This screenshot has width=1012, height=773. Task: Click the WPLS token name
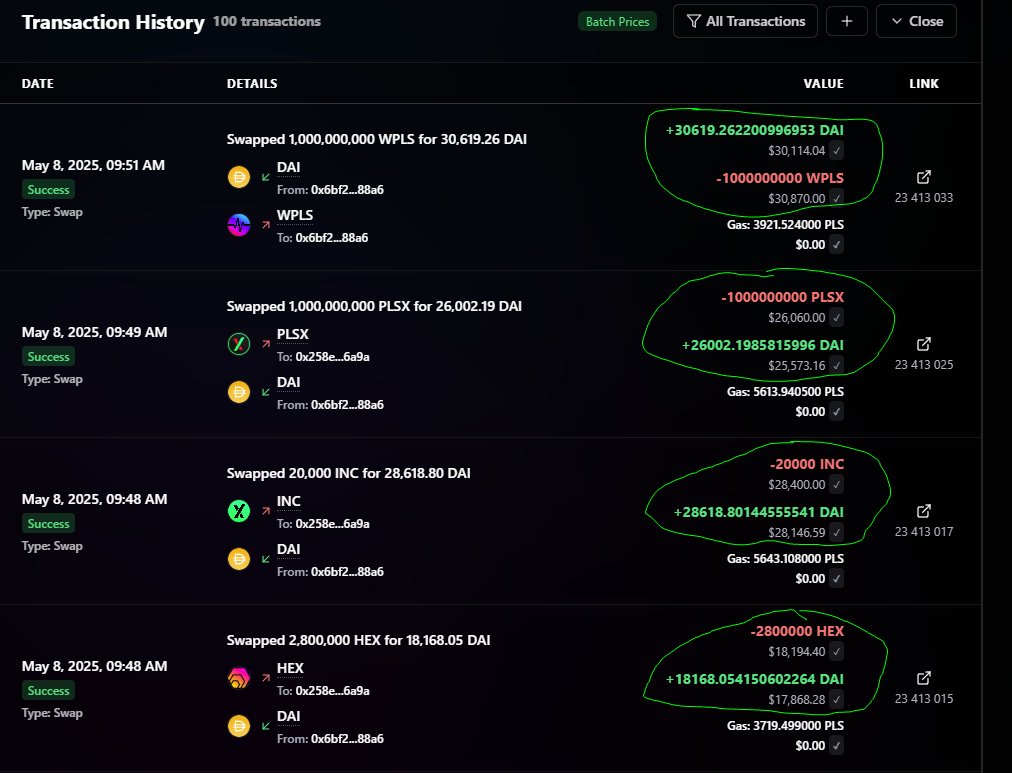pyautogui.click(x=295, y=215)
